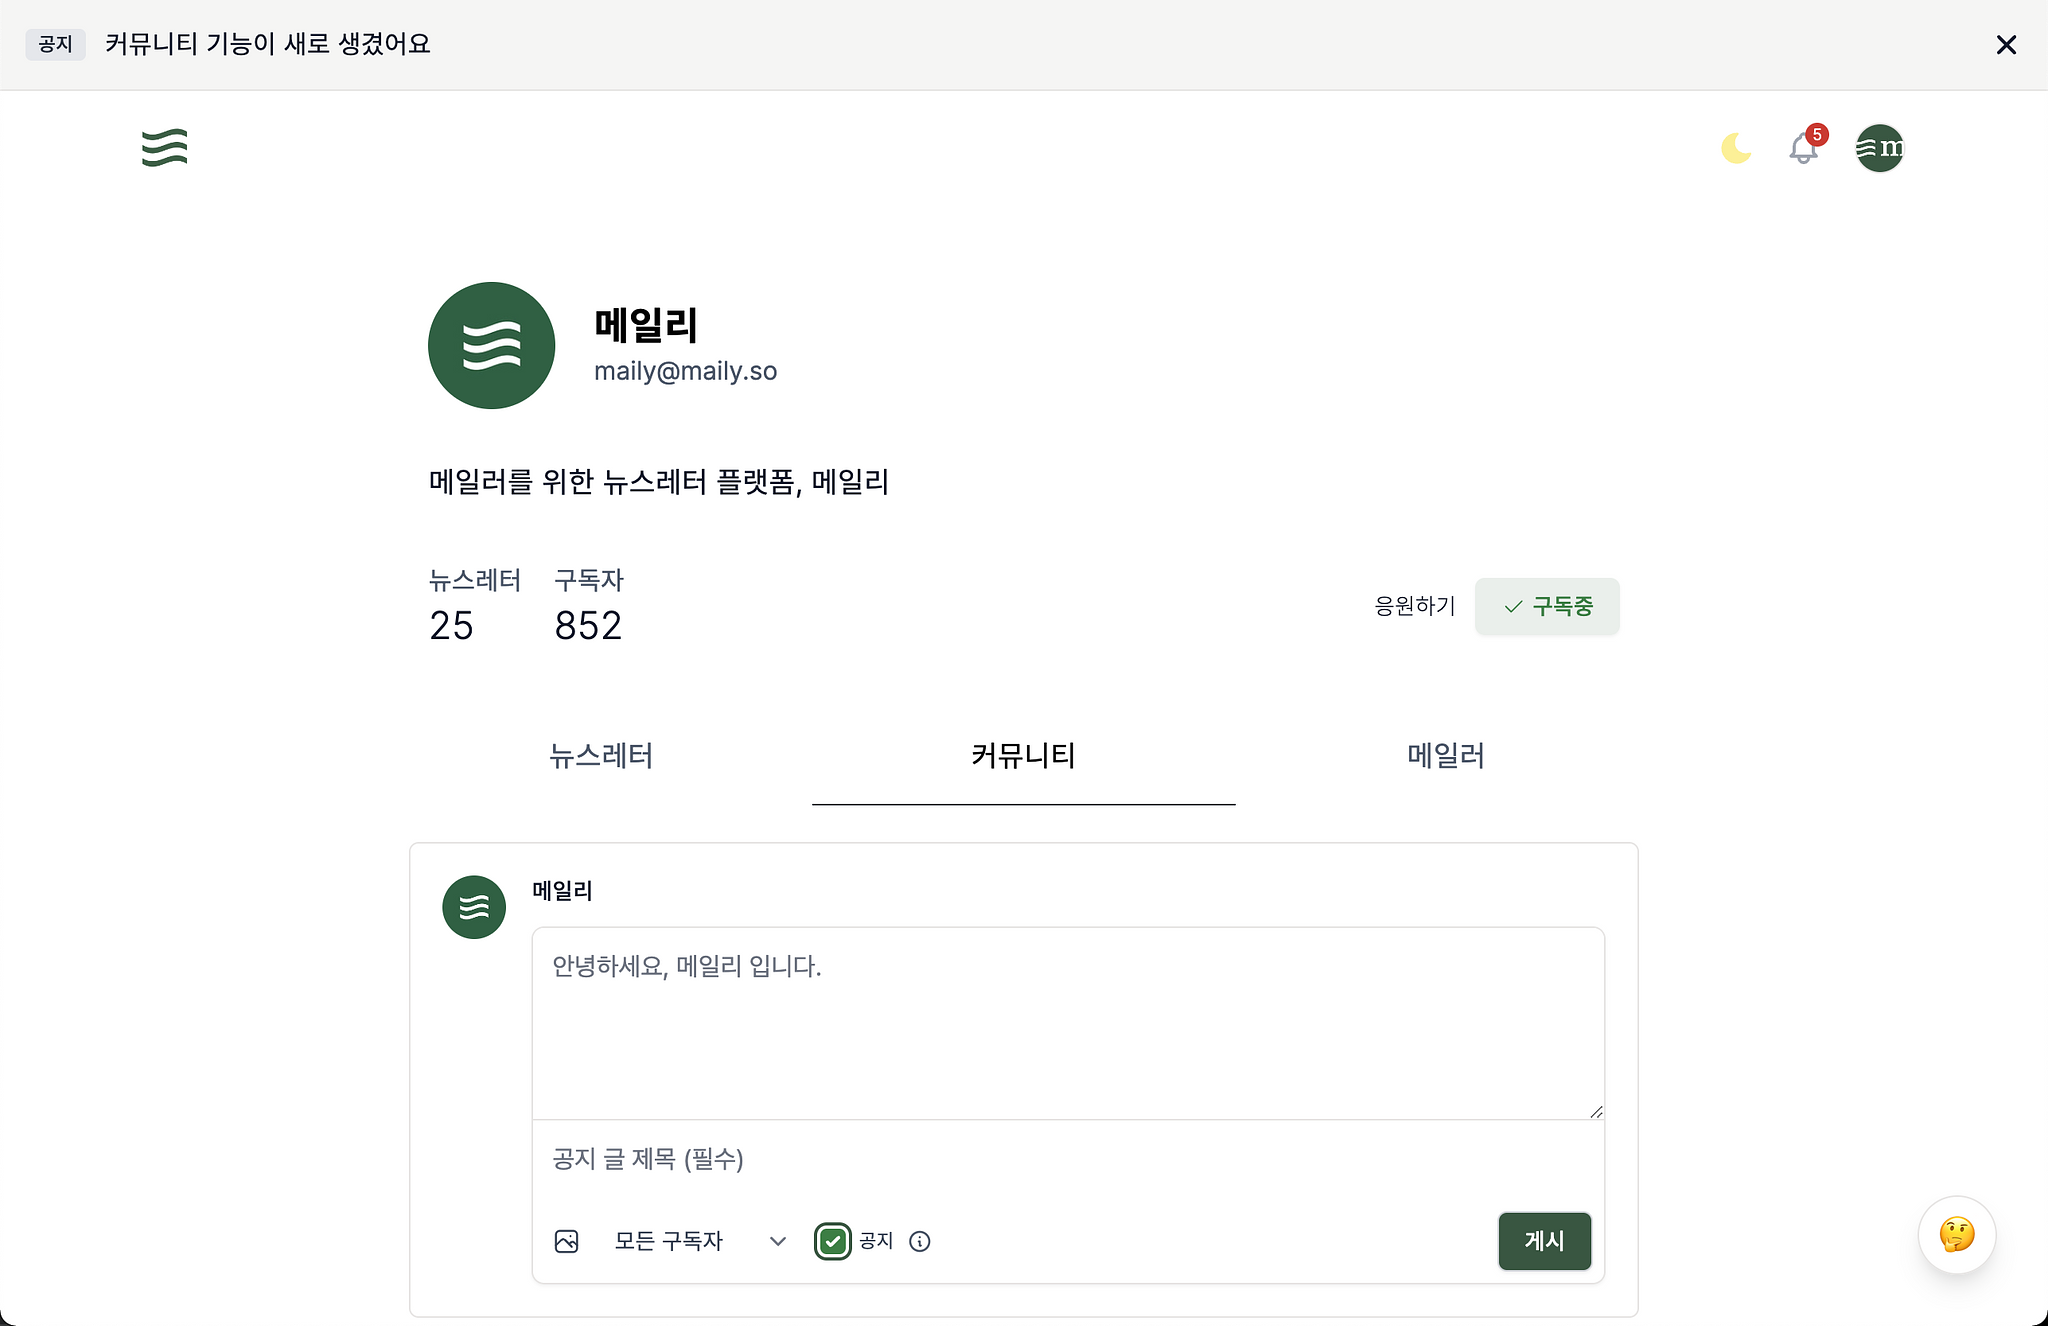The image size is (2048, 1326).
Task: Open the thinking emoji floating button
Action: (x=1956, y=1236)
